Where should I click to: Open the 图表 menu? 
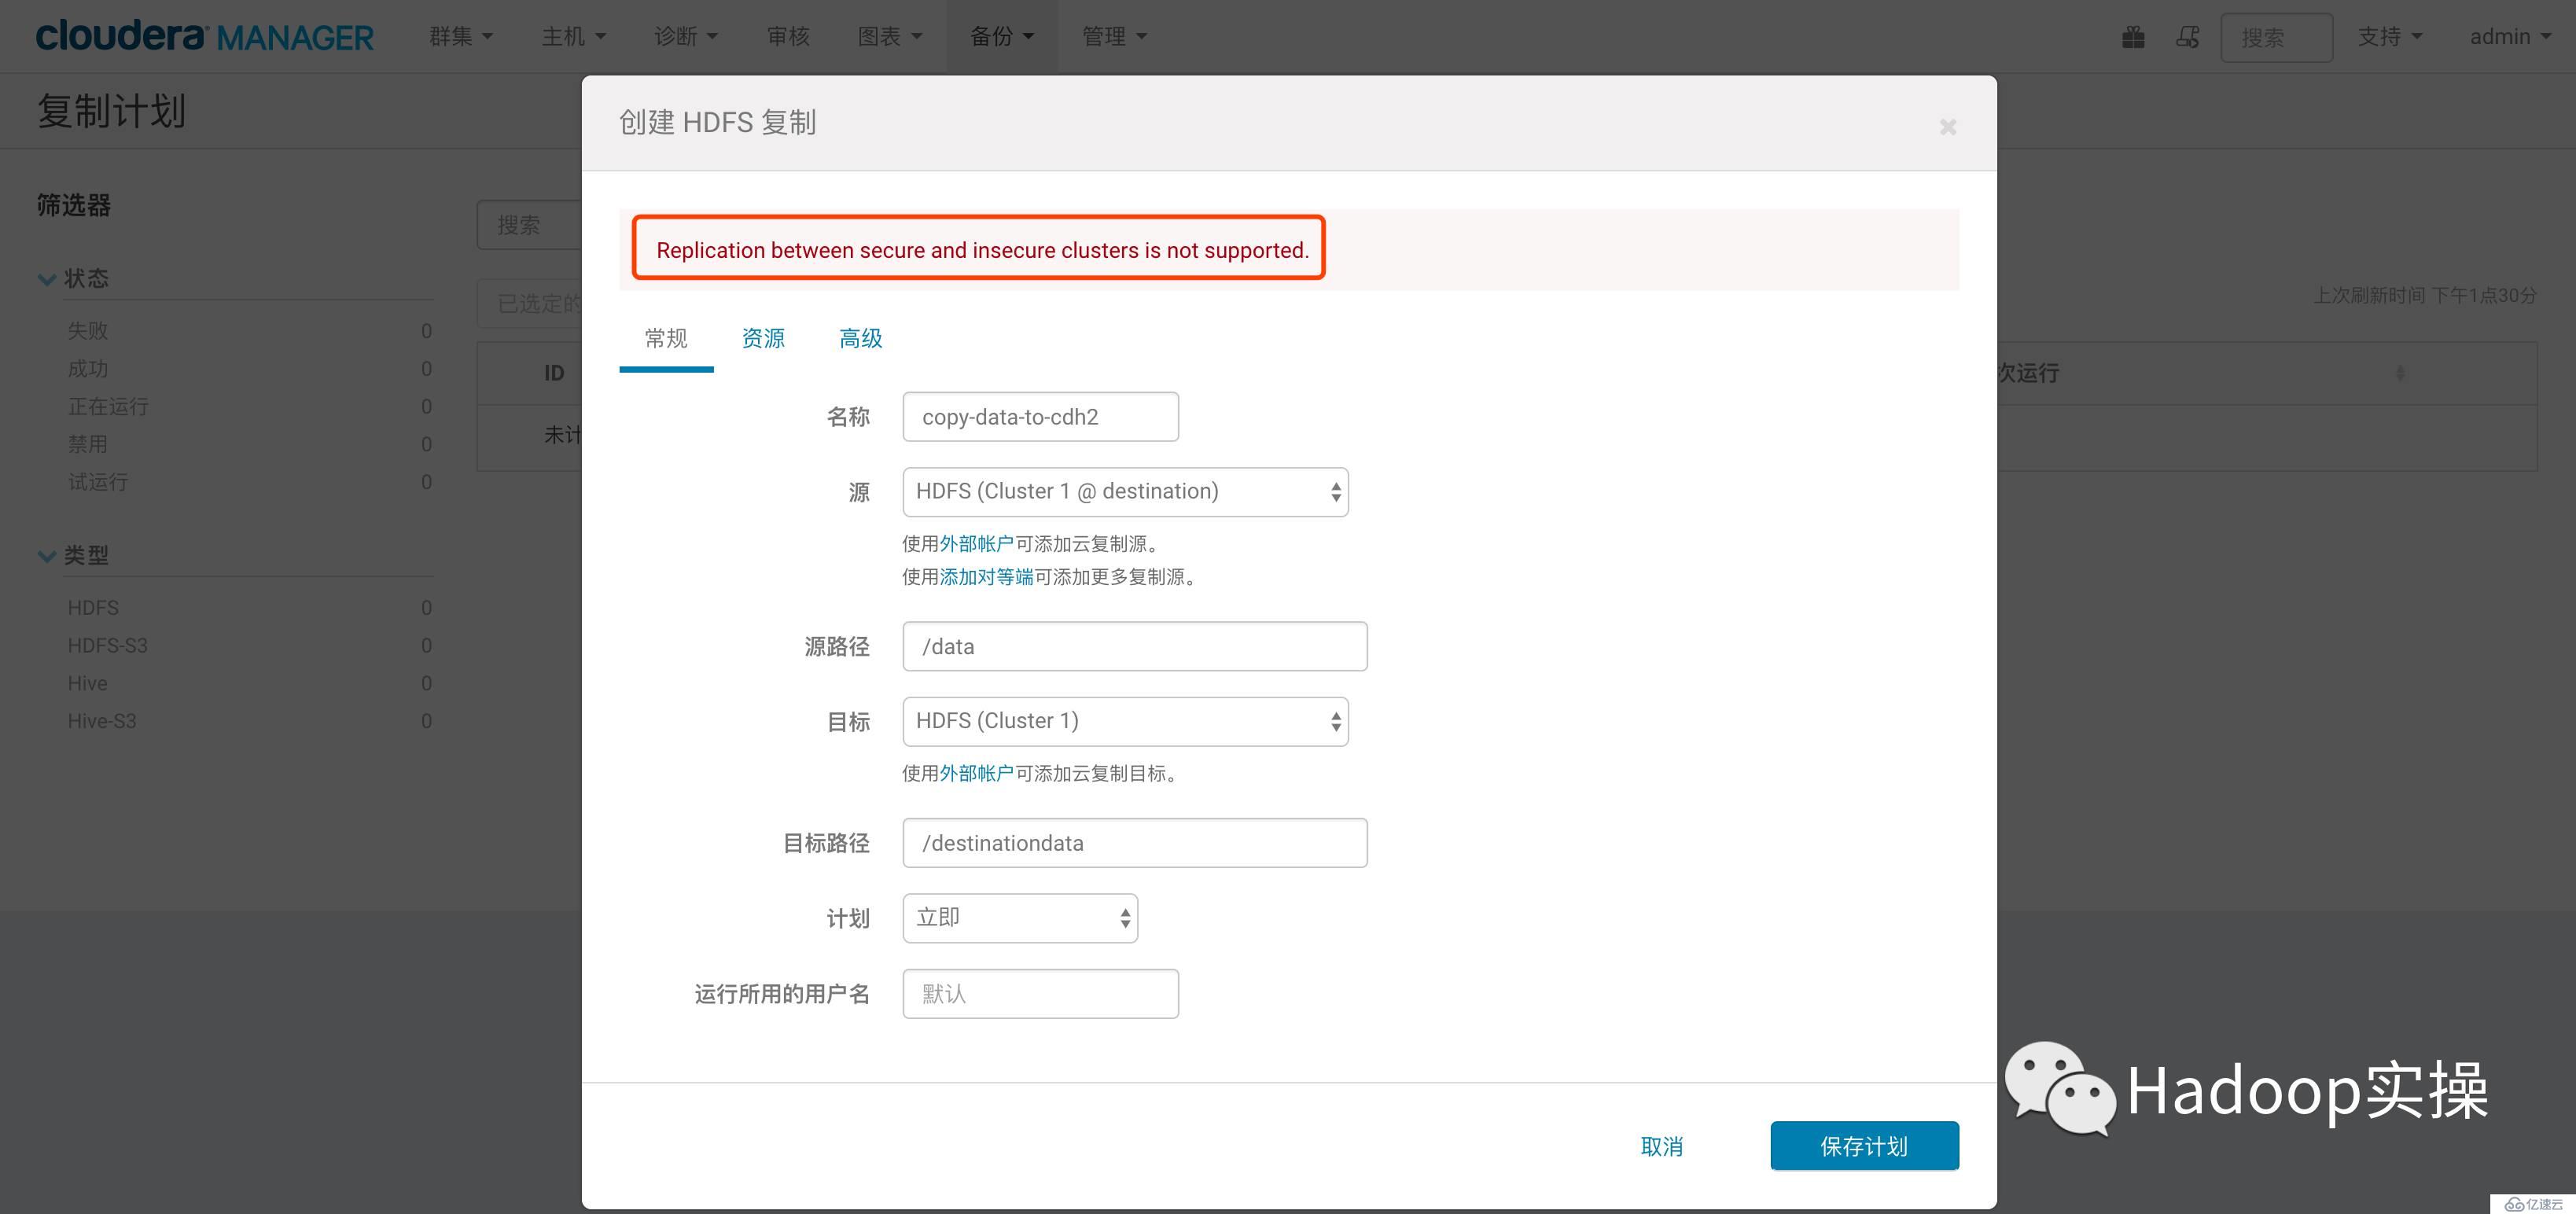click(x=890, y=36)
